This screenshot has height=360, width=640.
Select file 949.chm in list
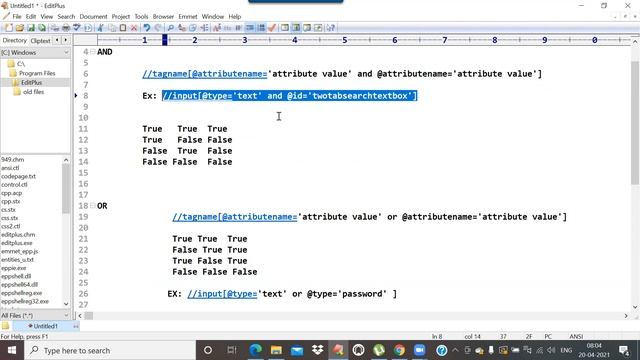[13, 160]
